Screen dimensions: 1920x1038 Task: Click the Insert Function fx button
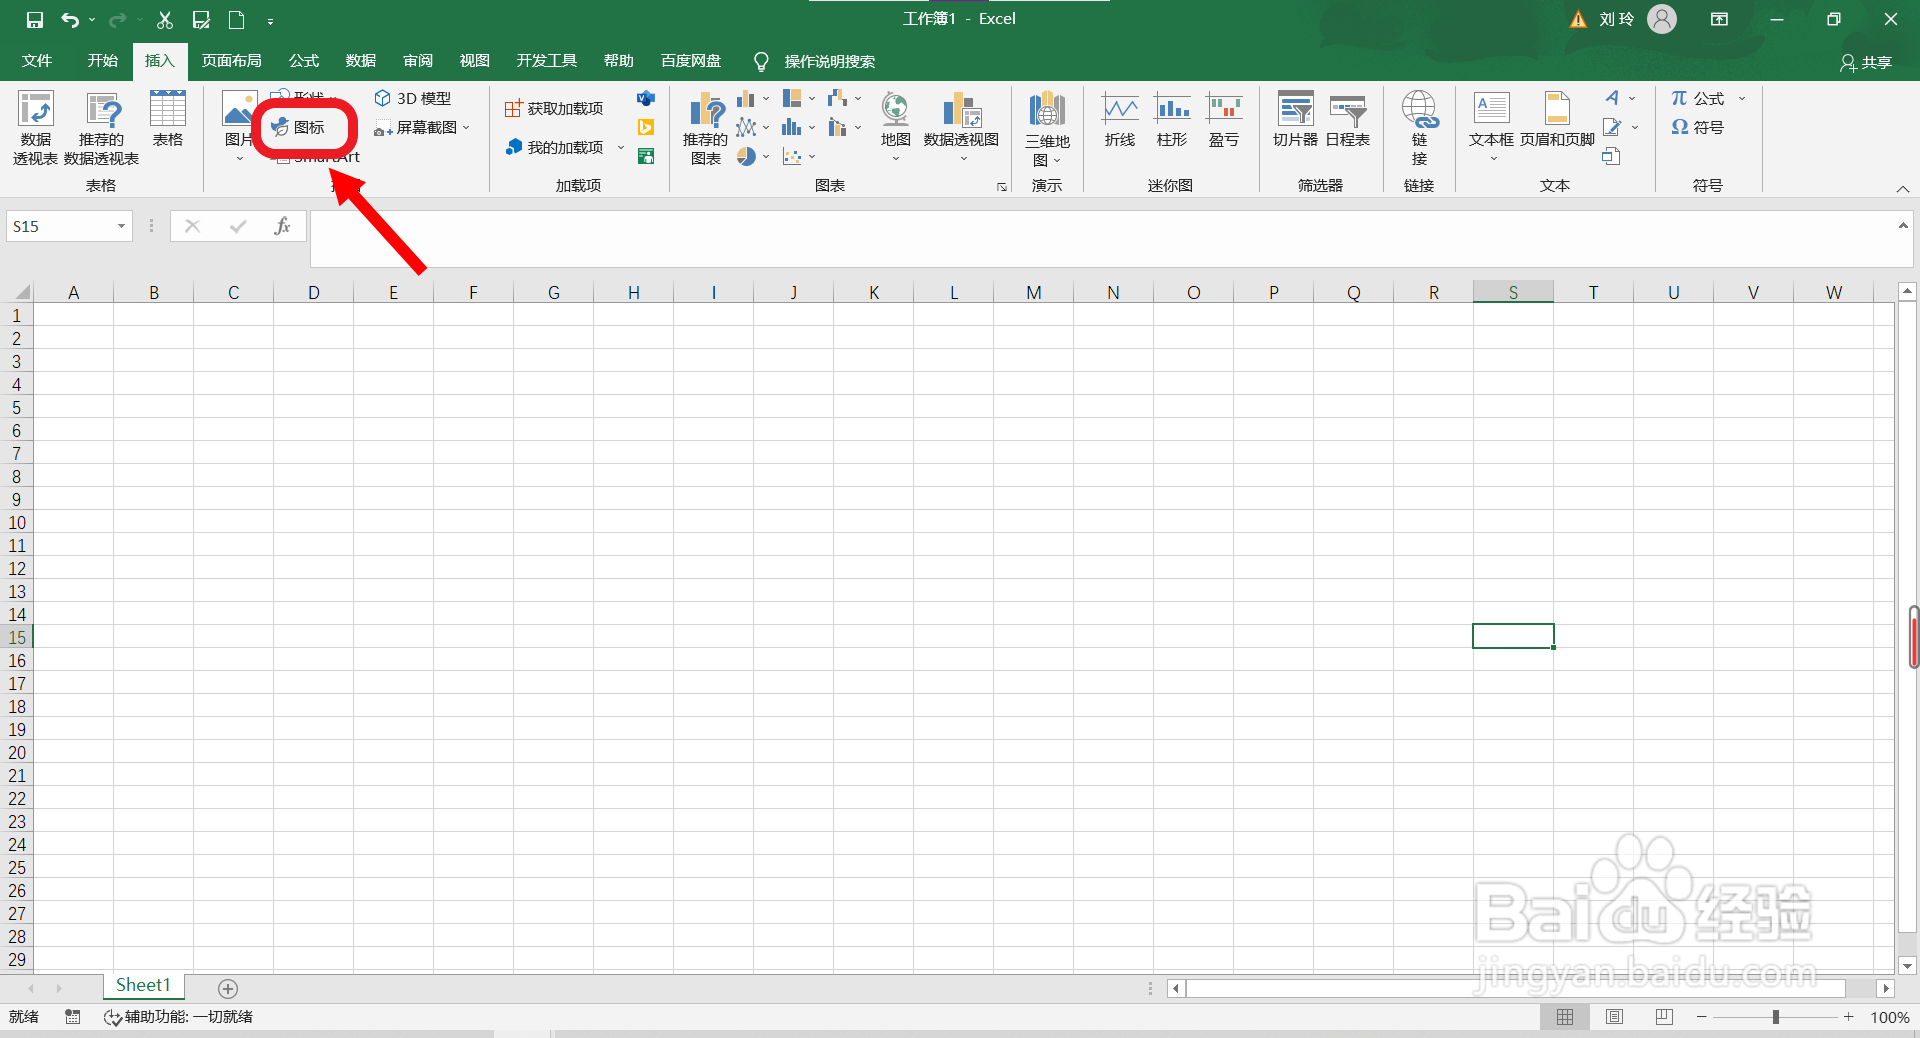pos(283,226)
